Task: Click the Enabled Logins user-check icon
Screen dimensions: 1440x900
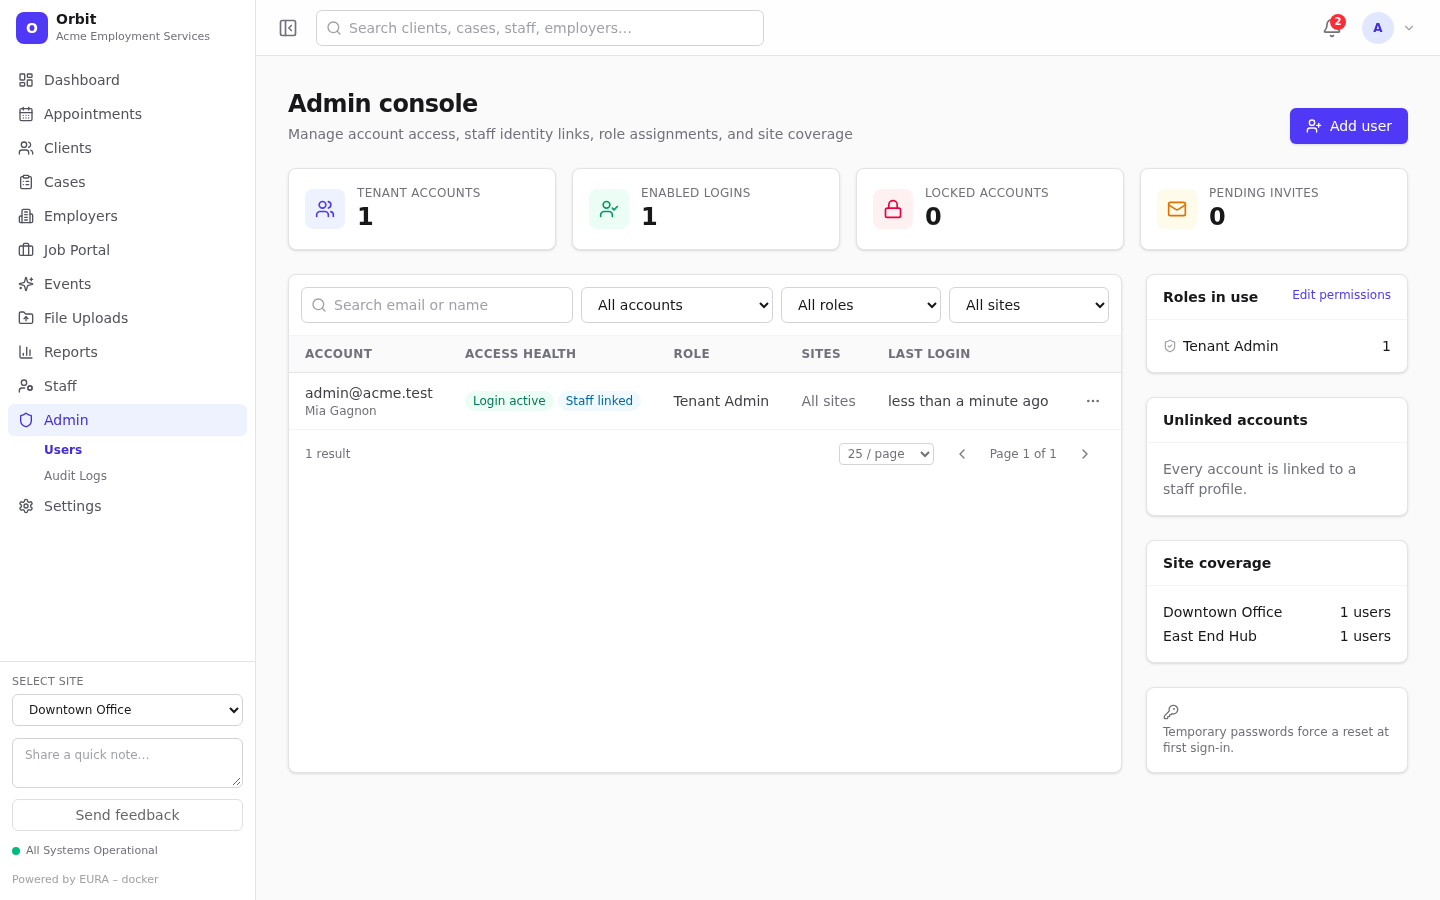Action: (x=609, y=209)
